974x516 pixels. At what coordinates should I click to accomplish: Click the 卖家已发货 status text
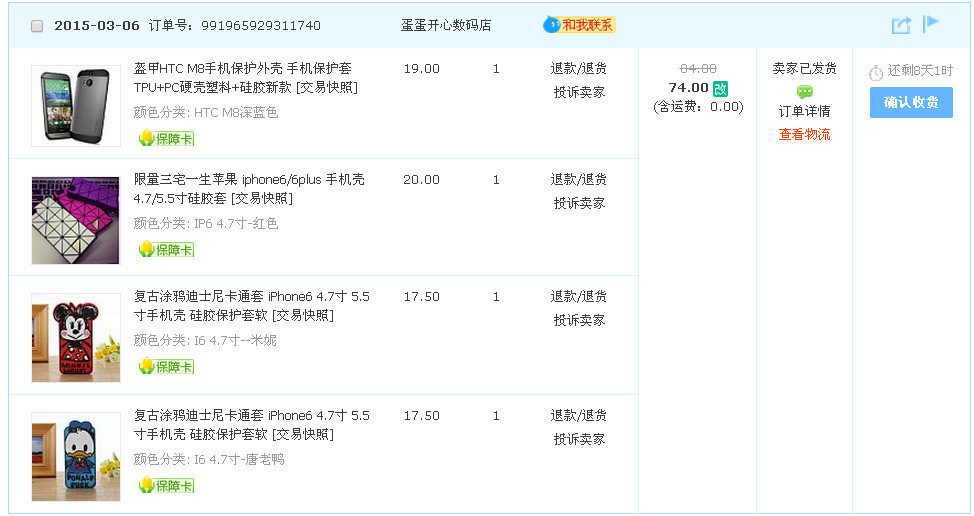point(804,68)
